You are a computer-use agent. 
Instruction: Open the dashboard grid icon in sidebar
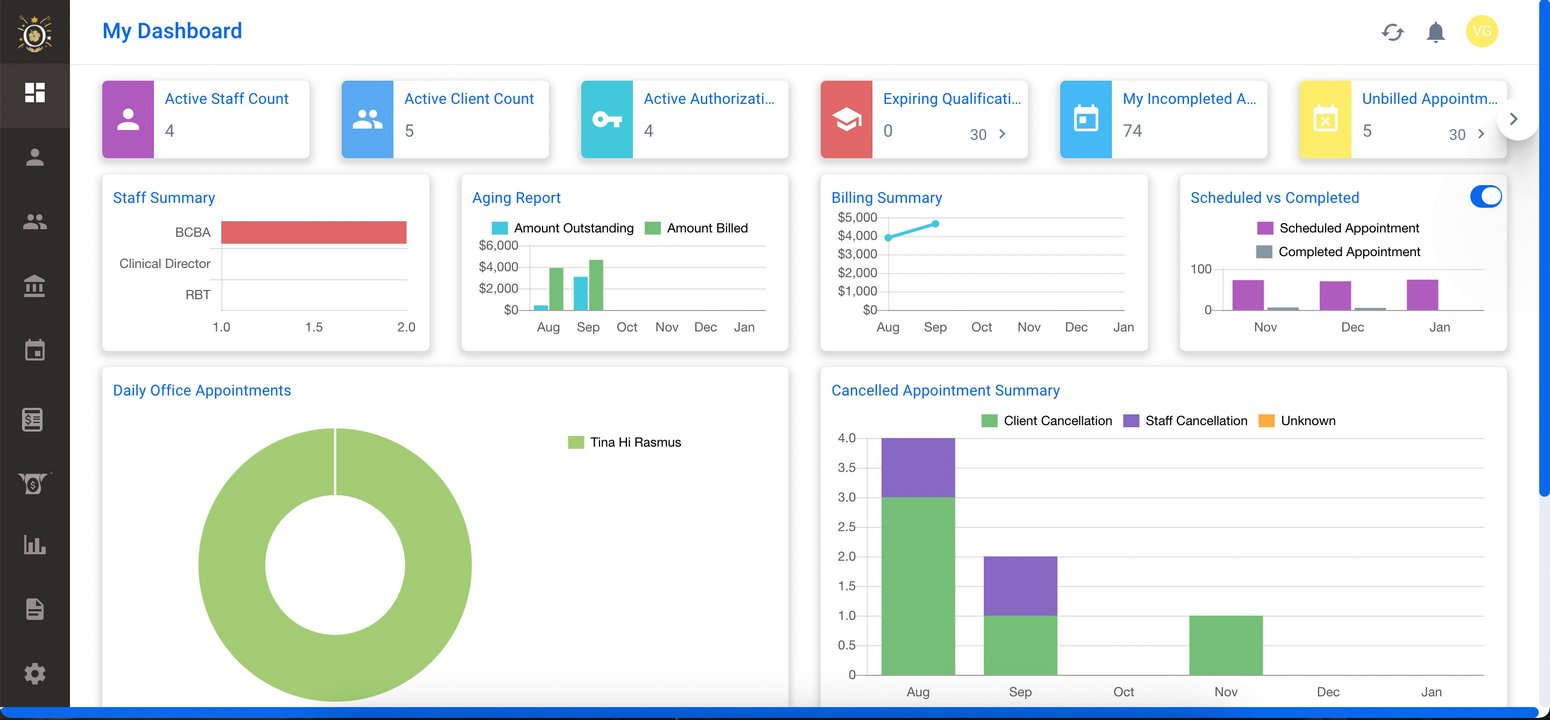35,93
